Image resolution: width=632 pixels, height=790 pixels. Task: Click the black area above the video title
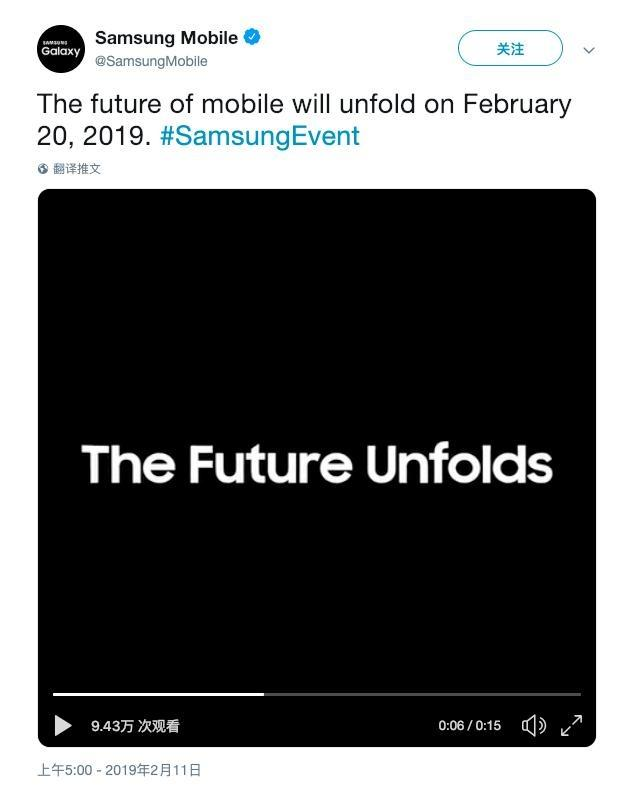coord(317,312)
